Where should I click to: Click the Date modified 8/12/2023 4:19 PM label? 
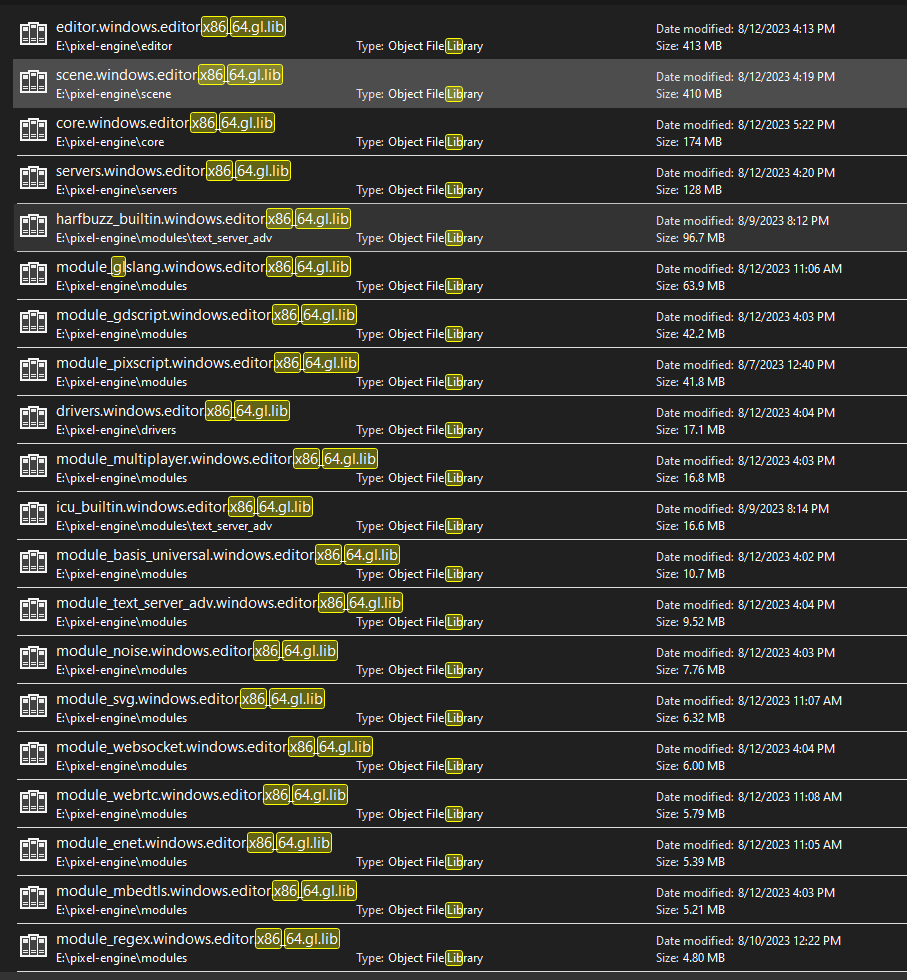(744, 77)
